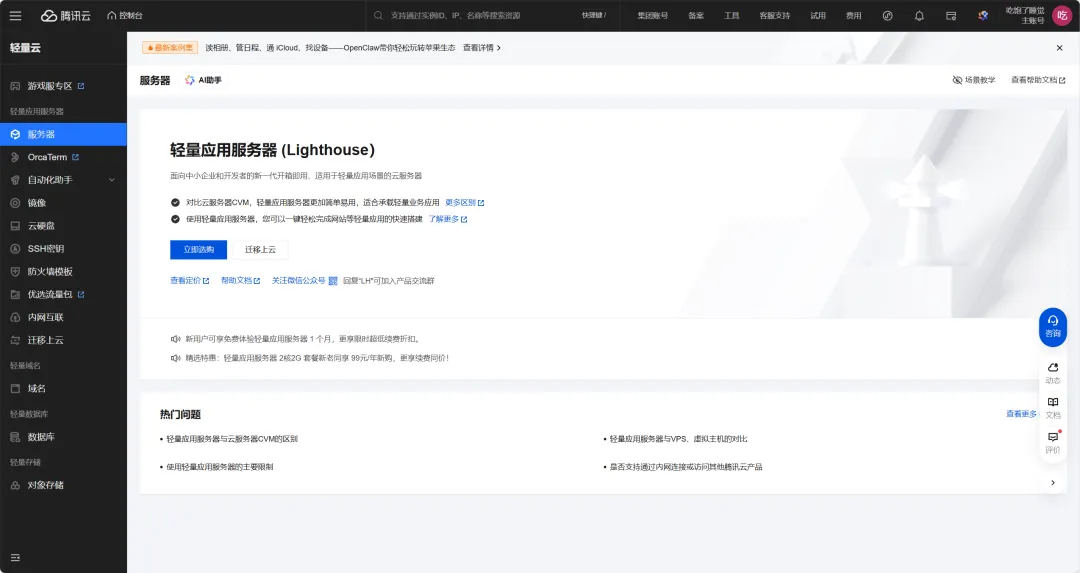The image size is (1080, 573).
Task: Open 查看定价 link
Action: [x=189, y=280]
